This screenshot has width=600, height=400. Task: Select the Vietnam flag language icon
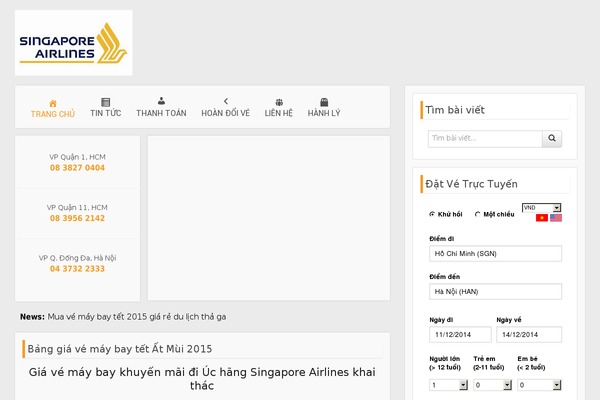[x=542, y=218]
